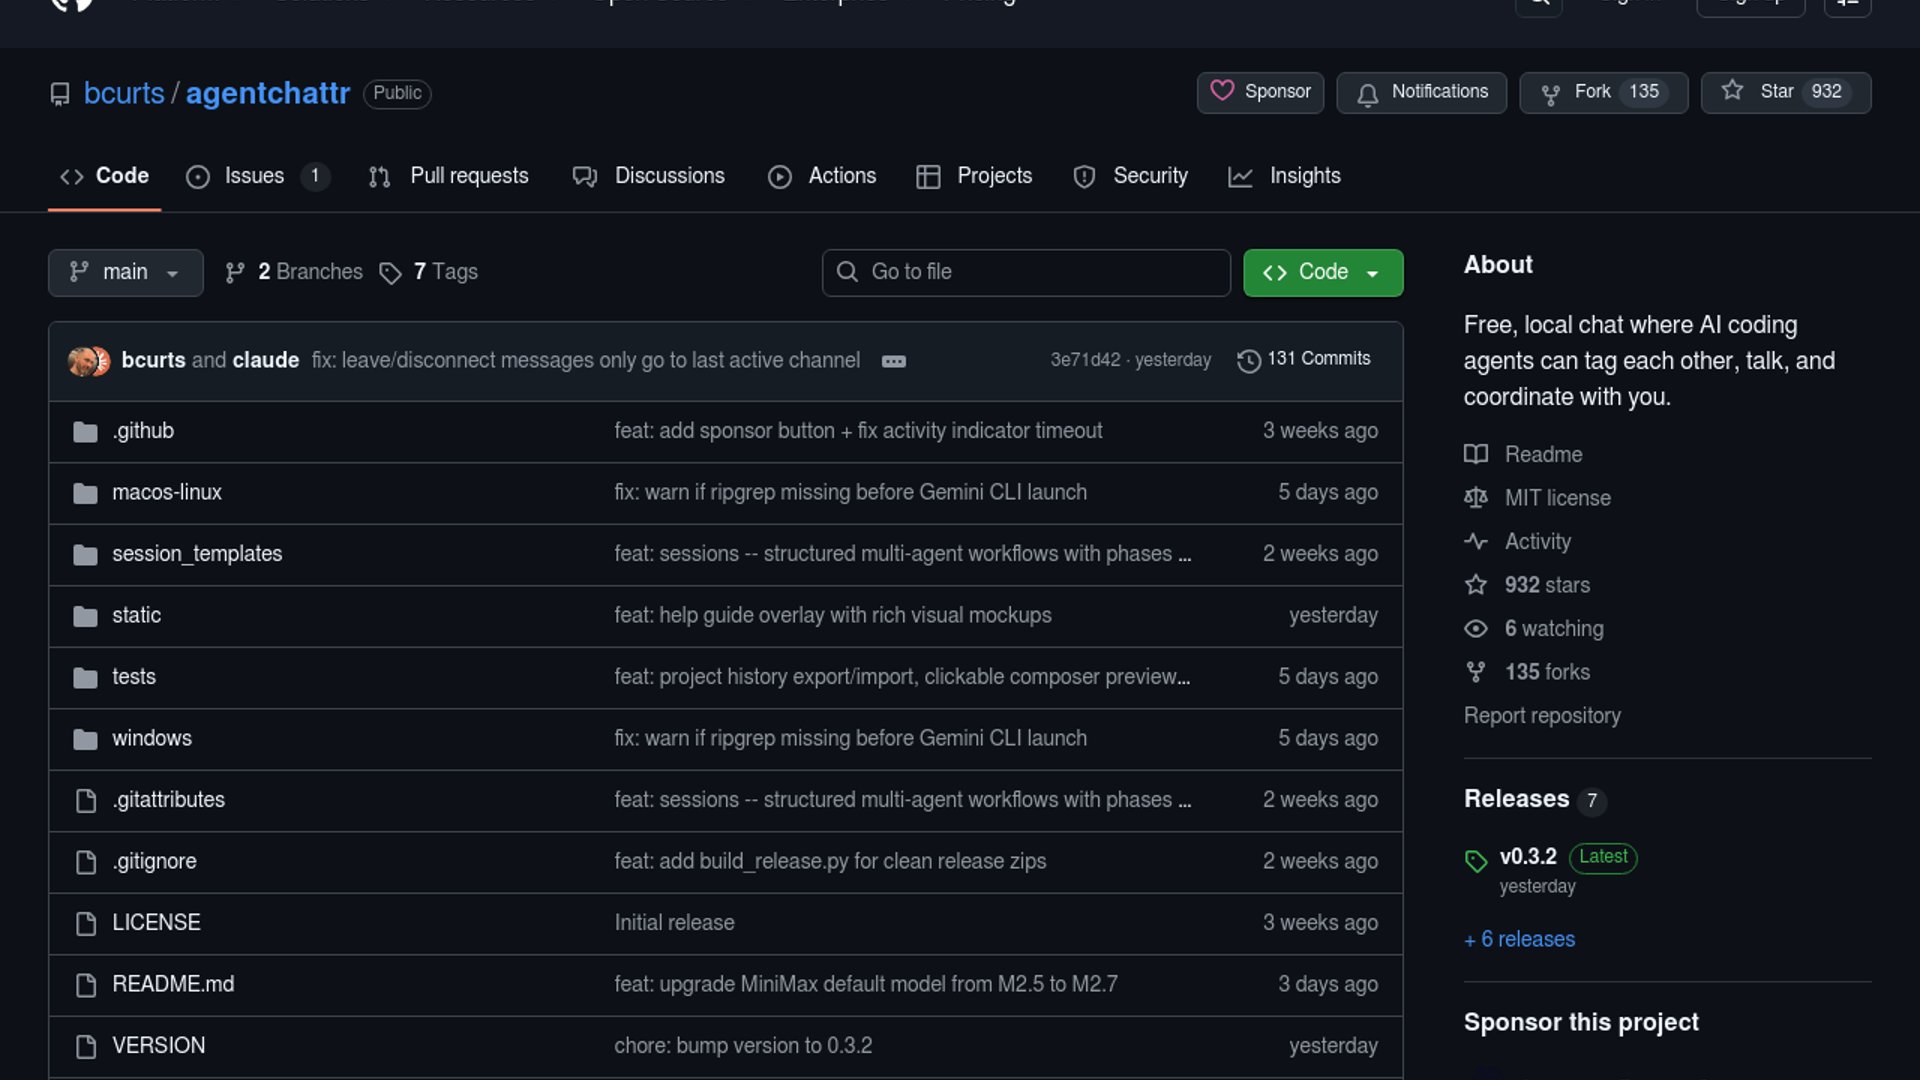The image size is (1920, 1080).
Task: Open the README.md file
Action: click(x=172, y=984)
